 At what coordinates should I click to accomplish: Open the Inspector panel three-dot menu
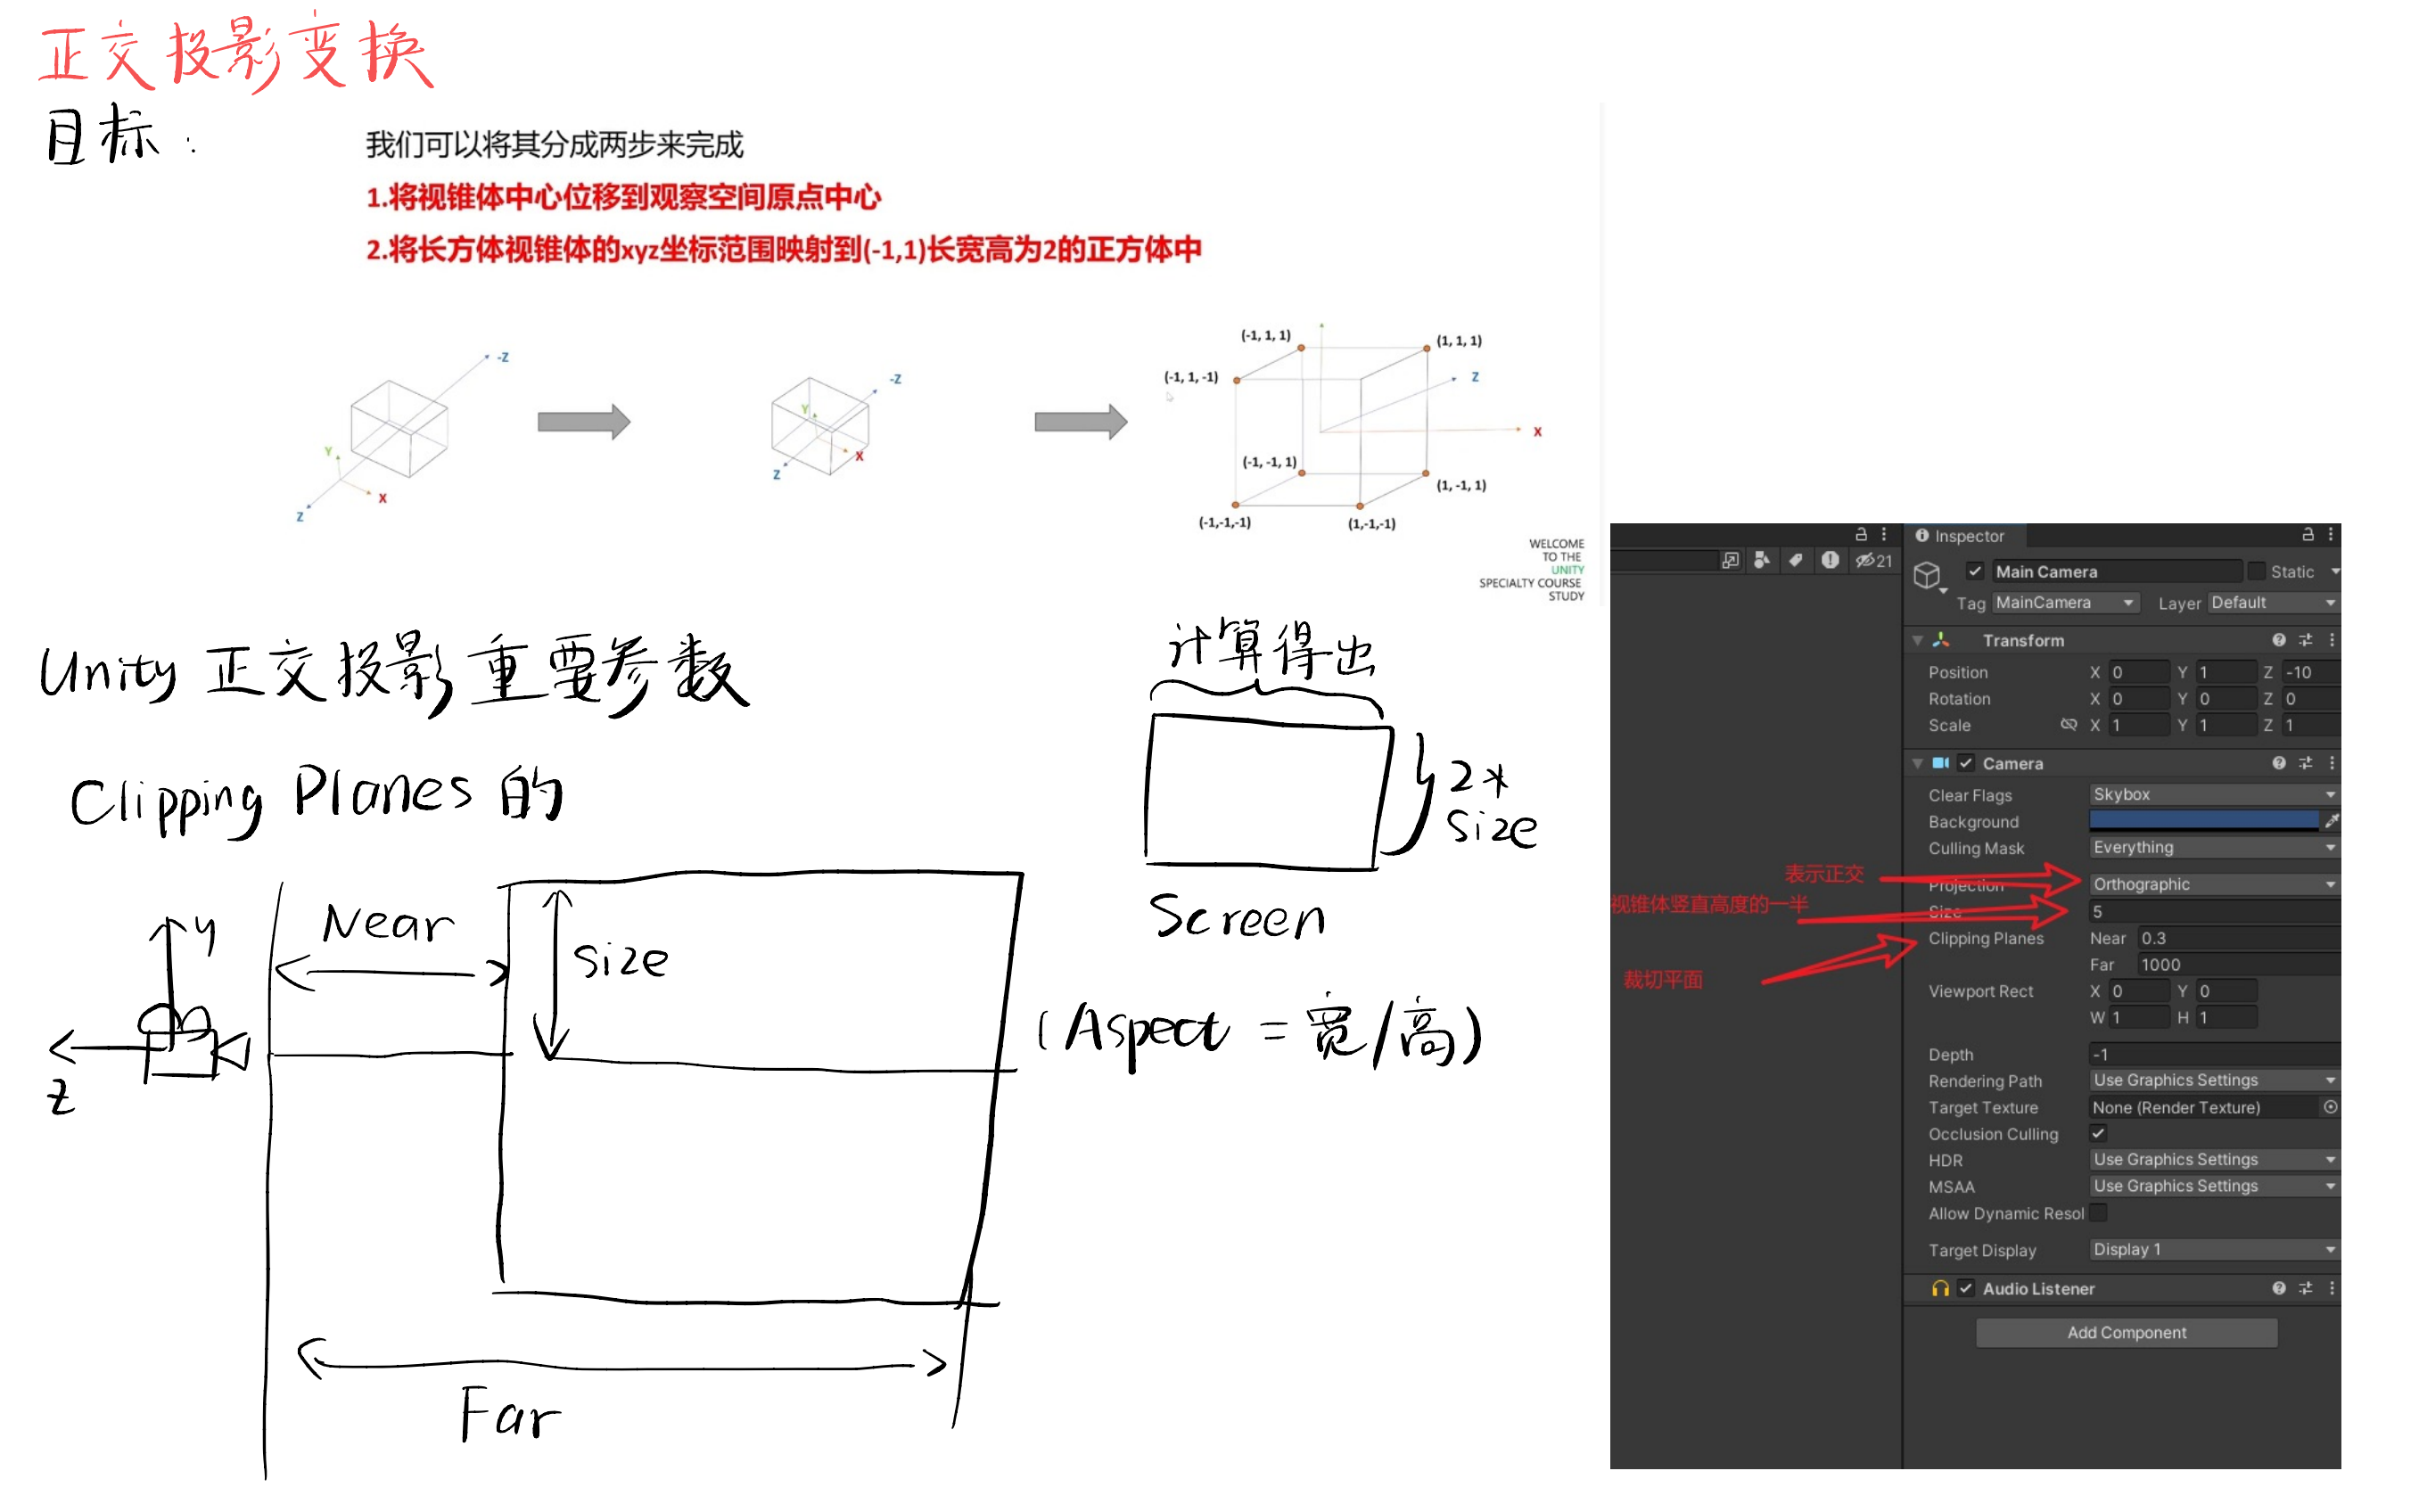2329,534
